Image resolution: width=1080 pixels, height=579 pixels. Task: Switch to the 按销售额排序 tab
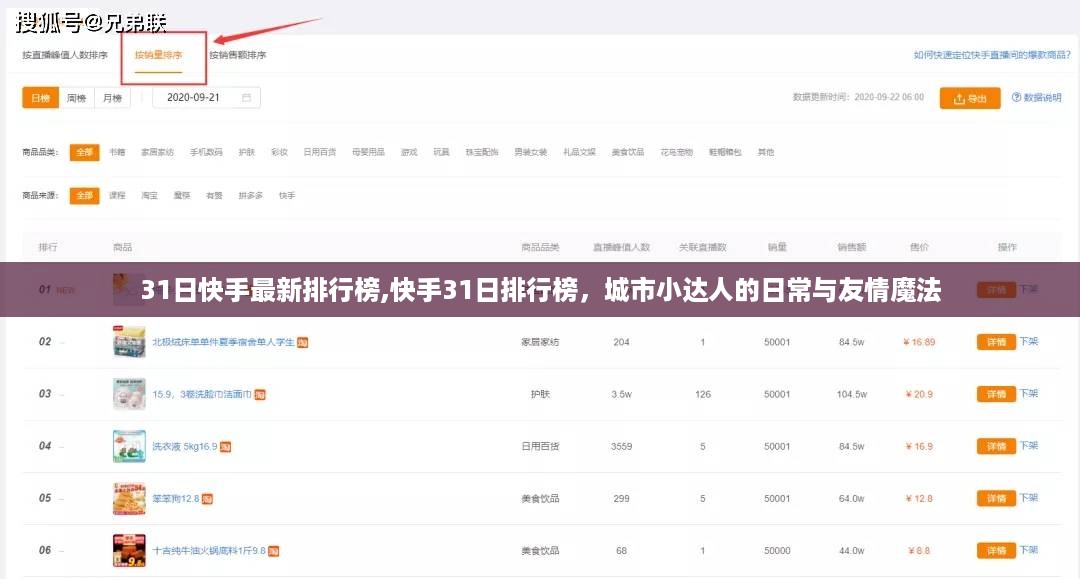238,55
